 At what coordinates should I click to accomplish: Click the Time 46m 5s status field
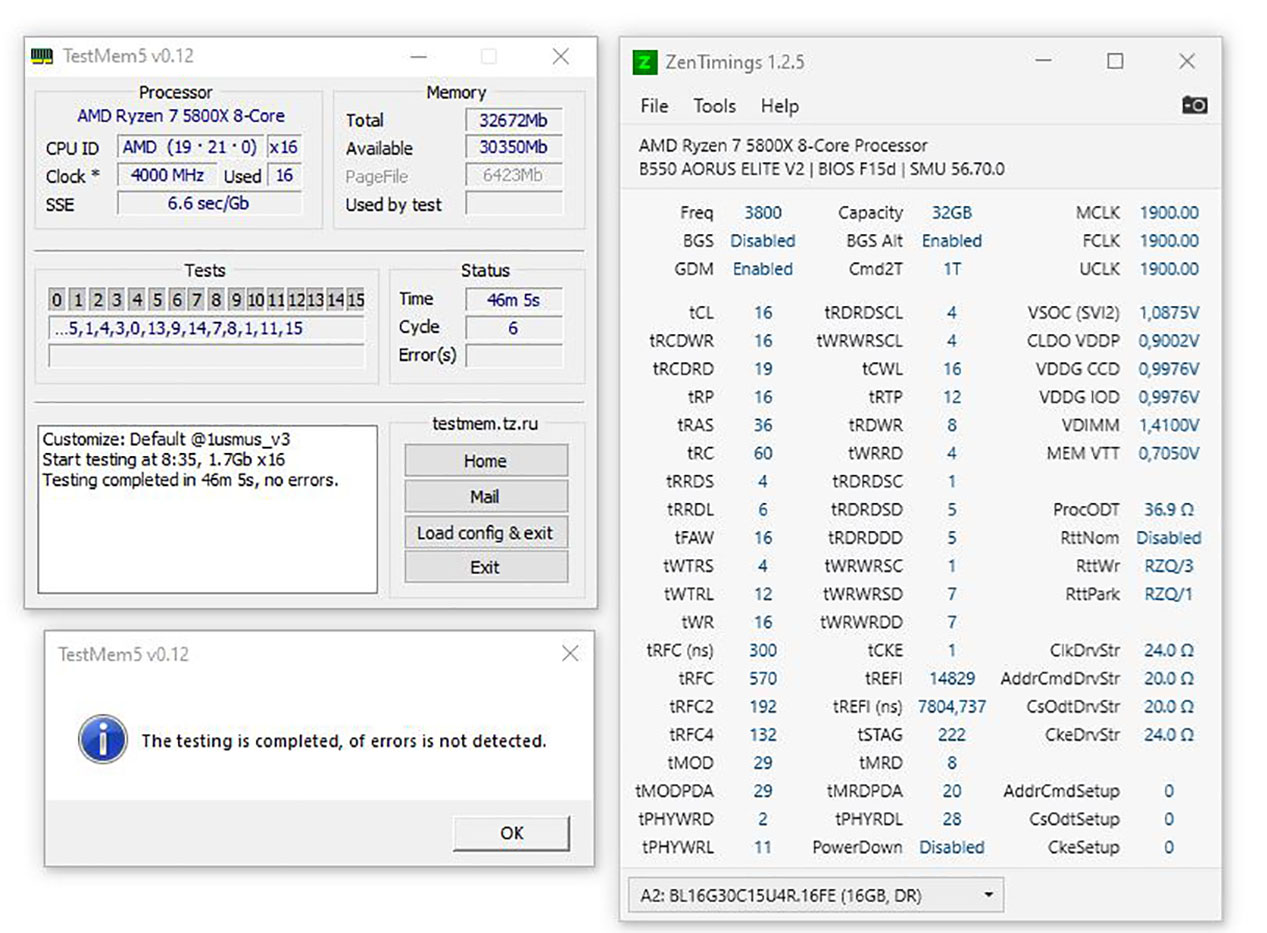[x=513, y=299]
